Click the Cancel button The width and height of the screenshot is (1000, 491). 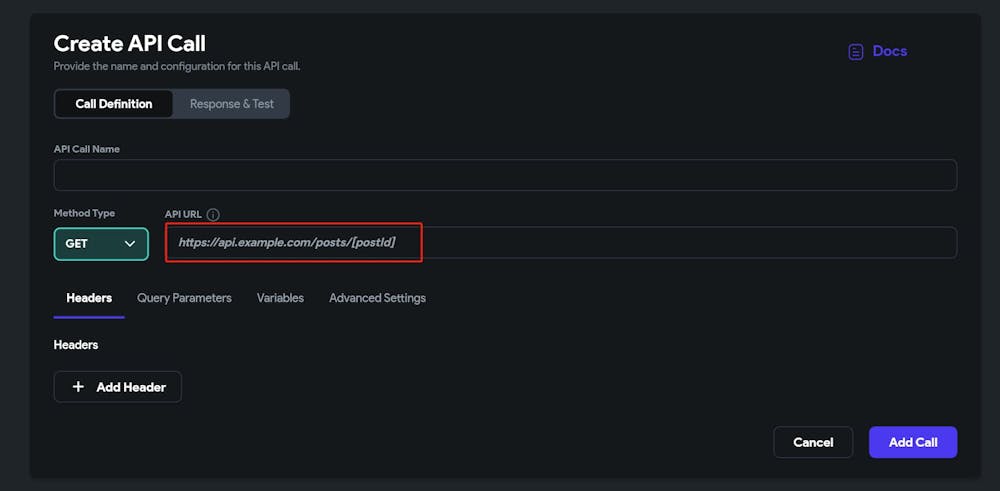click(813, 442)
